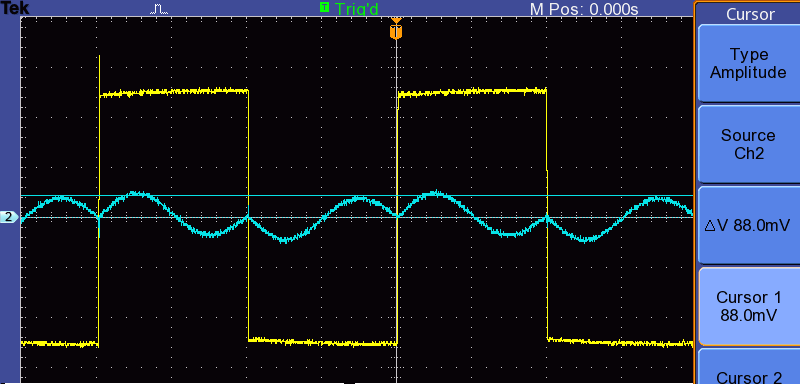Click the Trig'd status text
This screenshot has width=800, height=384.
[x=356, y=8]
